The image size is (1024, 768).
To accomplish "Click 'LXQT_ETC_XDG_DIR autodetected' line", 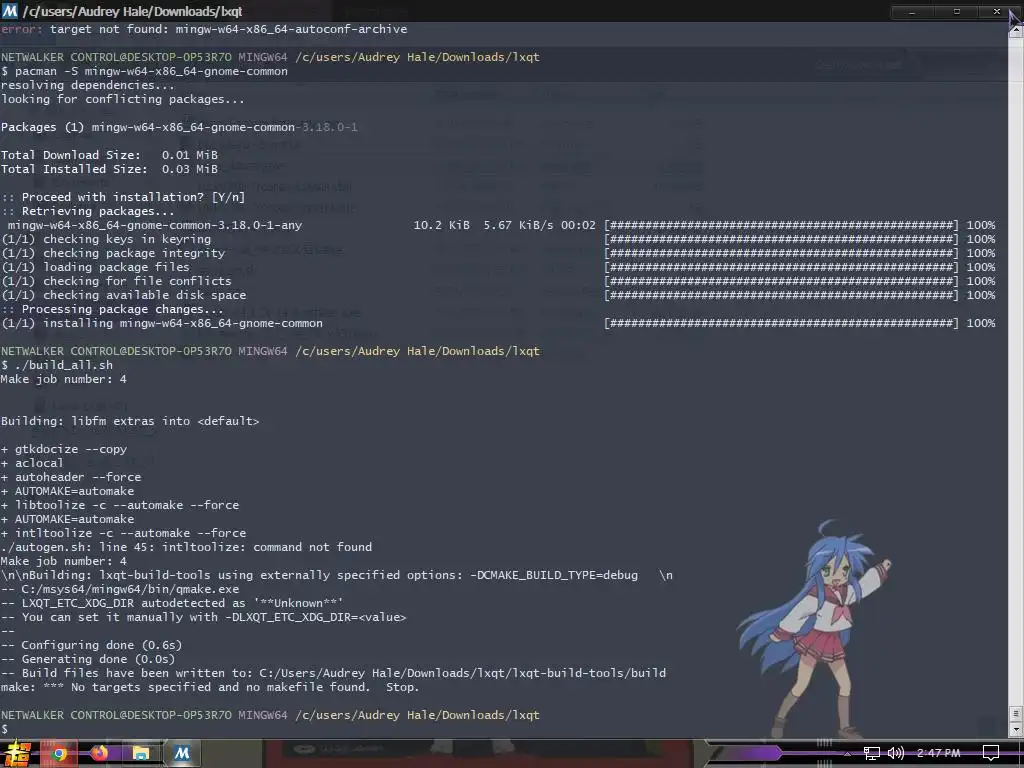I will [x=172, y=603].
